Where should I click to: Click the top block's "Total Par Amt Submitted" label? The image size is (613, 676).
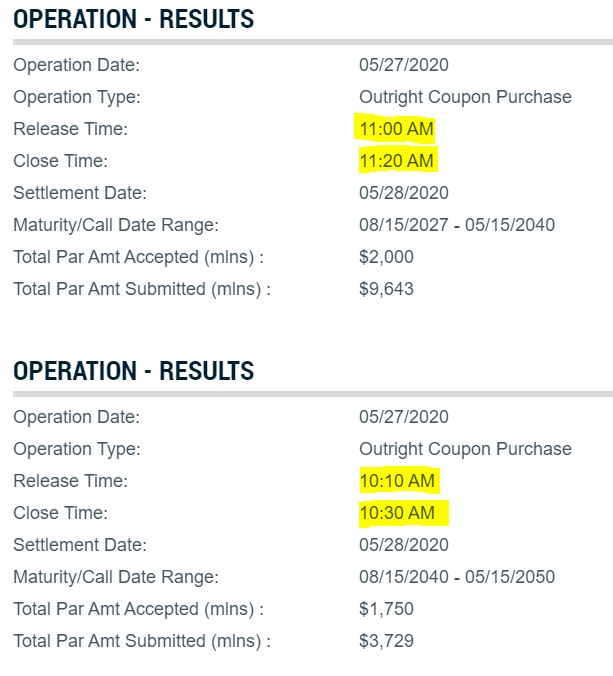click(x=141, y=289)
